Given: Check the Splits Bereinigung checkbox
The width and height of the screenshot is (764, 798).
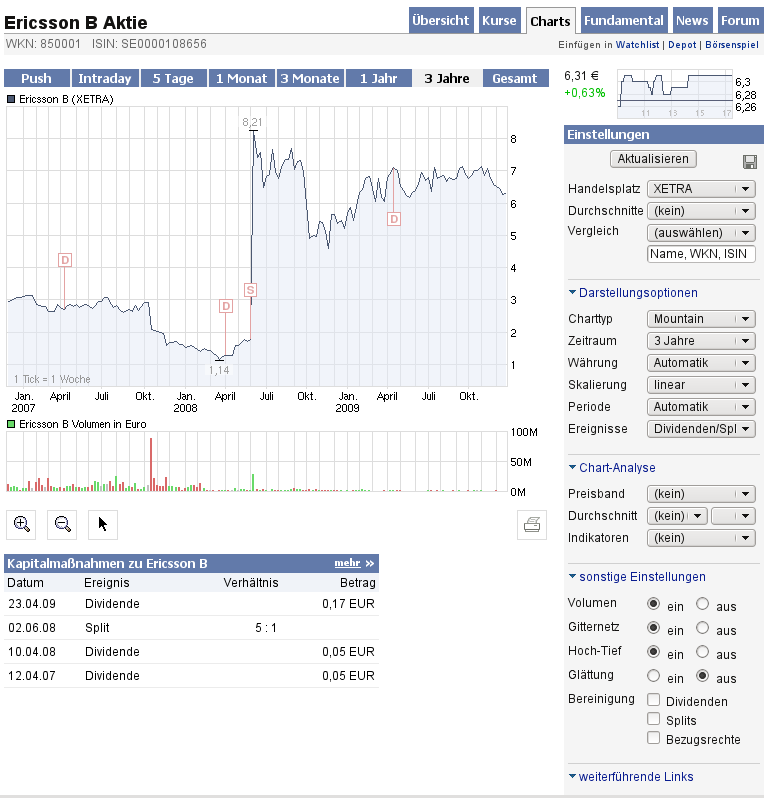Looking at the screenshot, I should click(654, 719).
